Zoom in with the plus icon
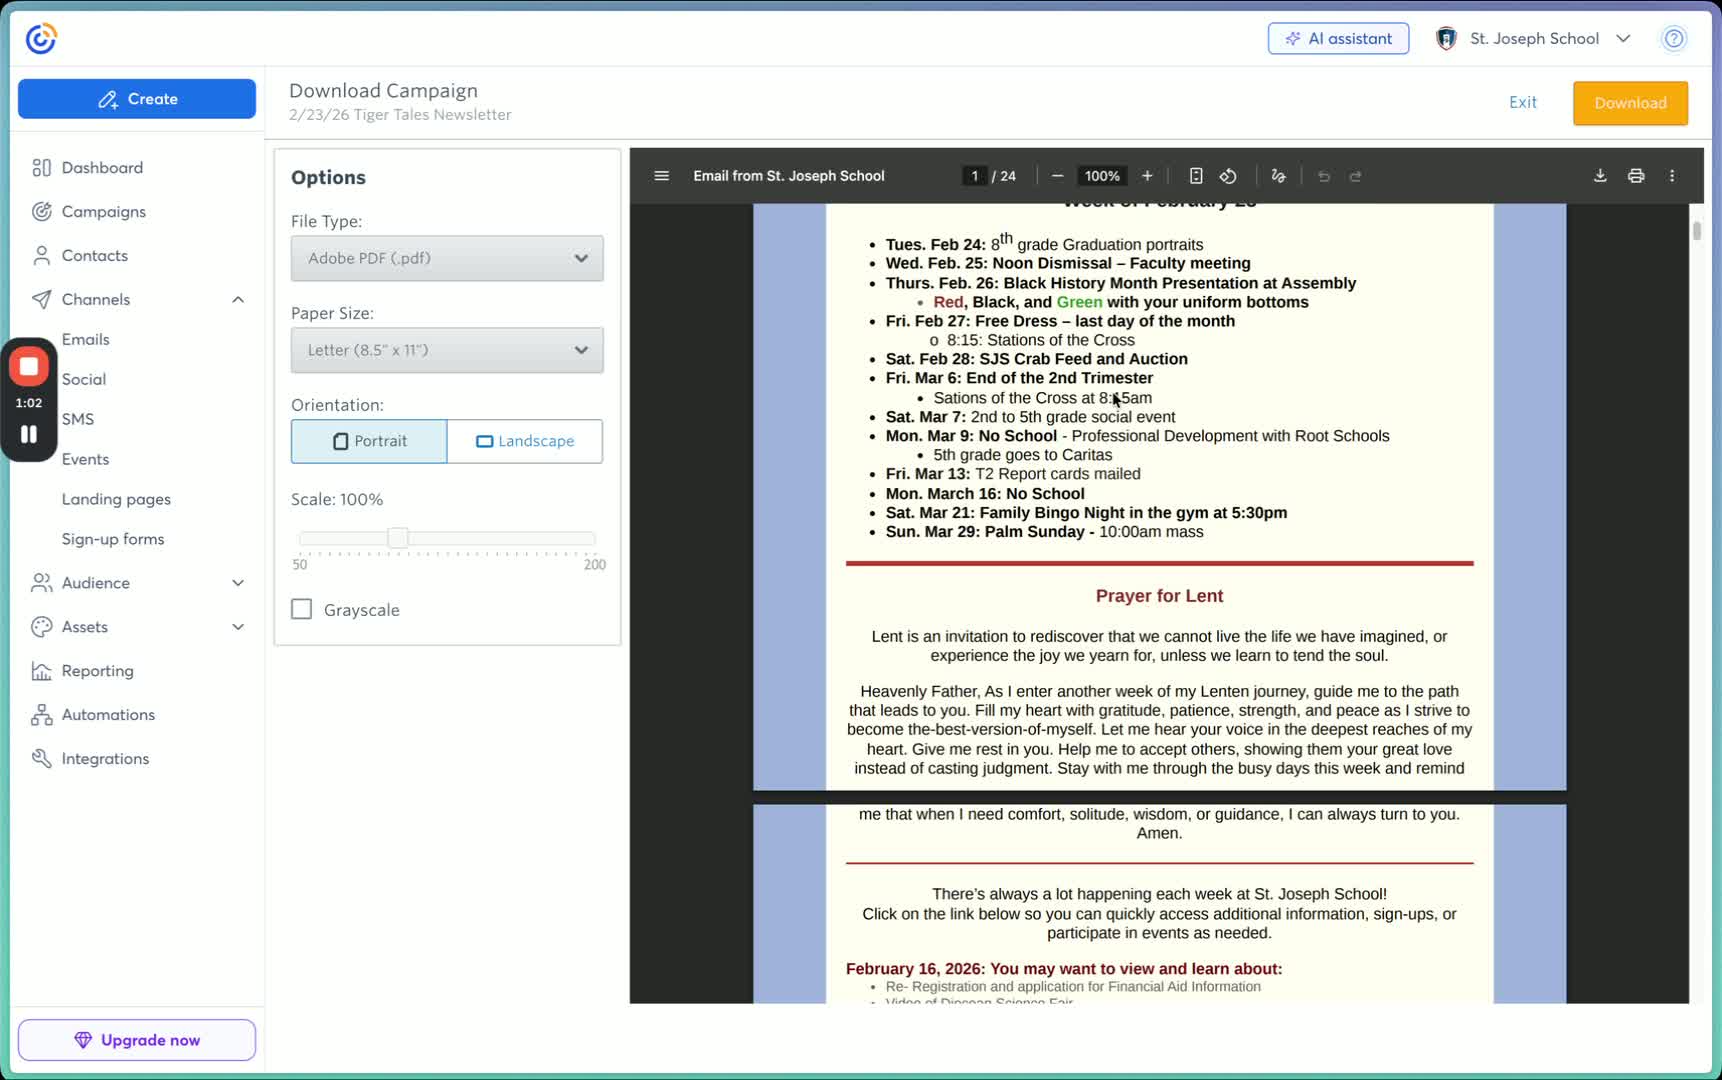Image resolution: width=1722 pixels, height=1080 pixels. pos(1147,176)
